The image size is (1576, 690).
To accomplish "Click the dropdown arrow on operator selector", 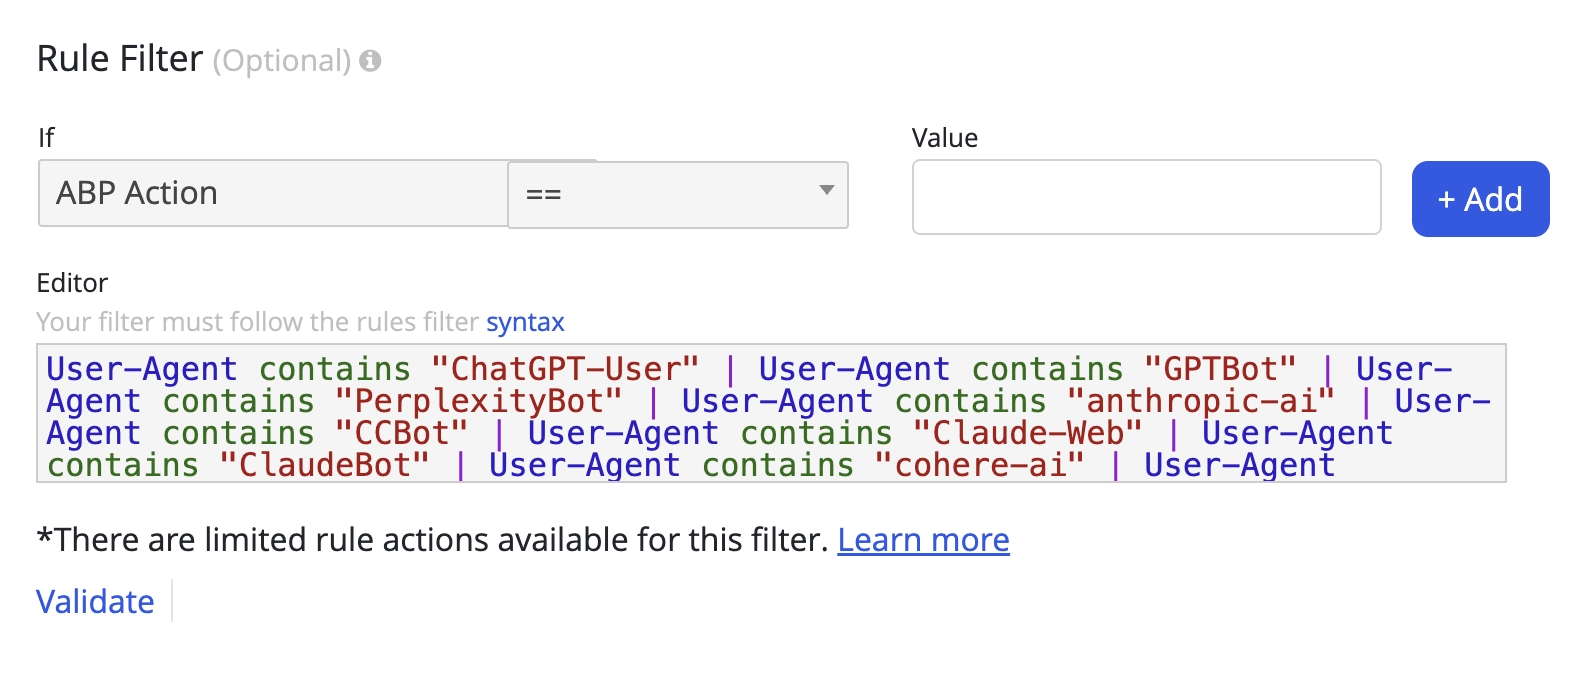I will pyautogui.click(x=826, y=191).
